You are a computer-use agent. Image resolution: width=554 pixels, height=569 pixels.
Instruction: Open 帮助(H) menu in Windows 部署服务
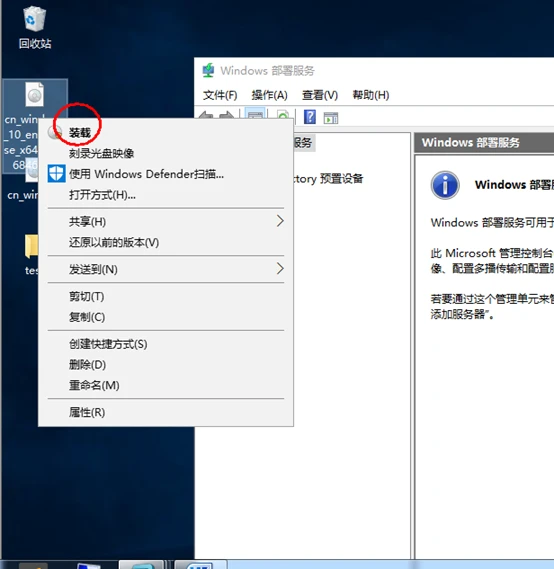coord(371,95)
